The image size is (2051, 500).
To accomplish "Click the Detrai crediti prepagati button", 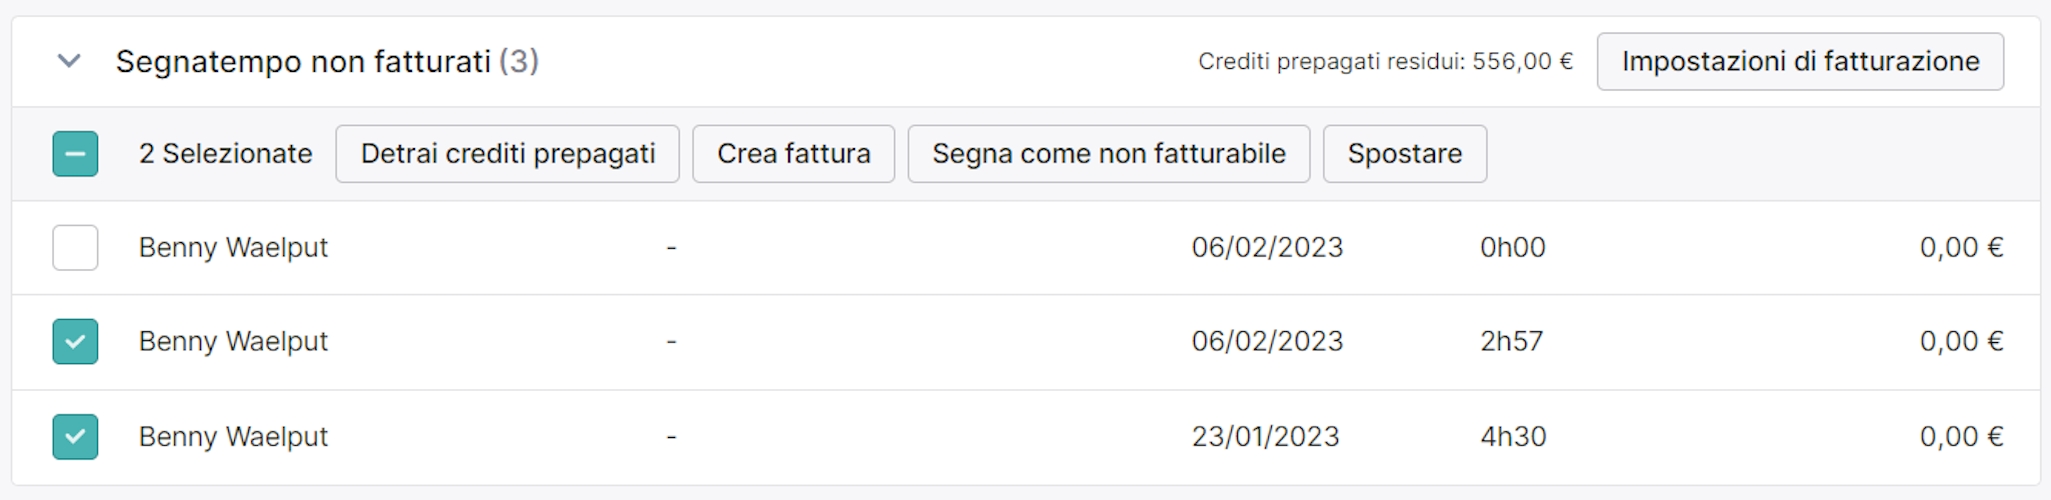I will (x=507, y=154).
